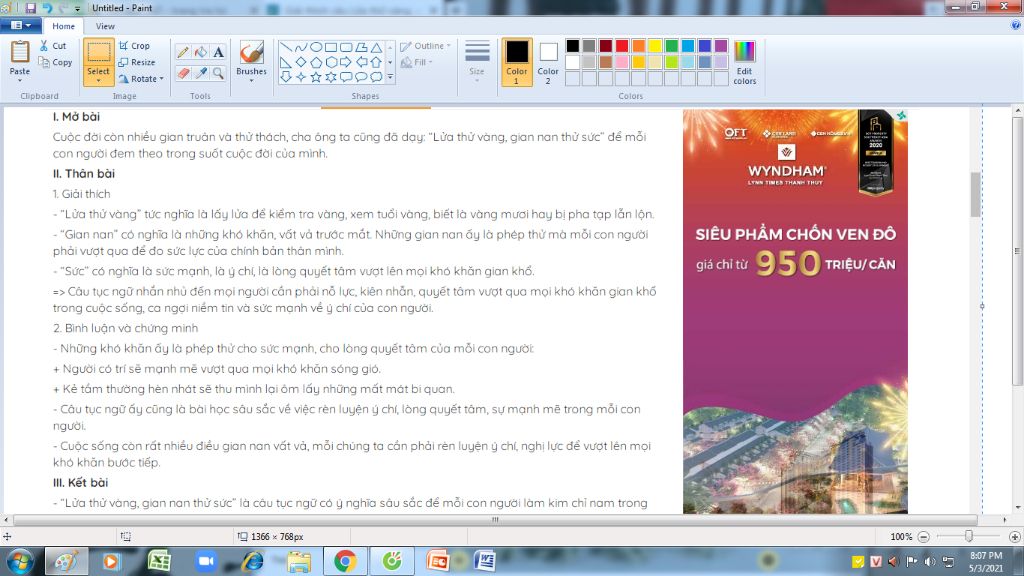Choose the Curve shape

tap(300, 47)
